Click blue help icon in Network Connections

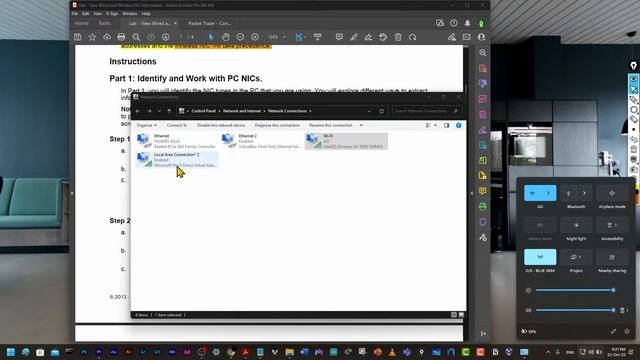tap(459, 125)
